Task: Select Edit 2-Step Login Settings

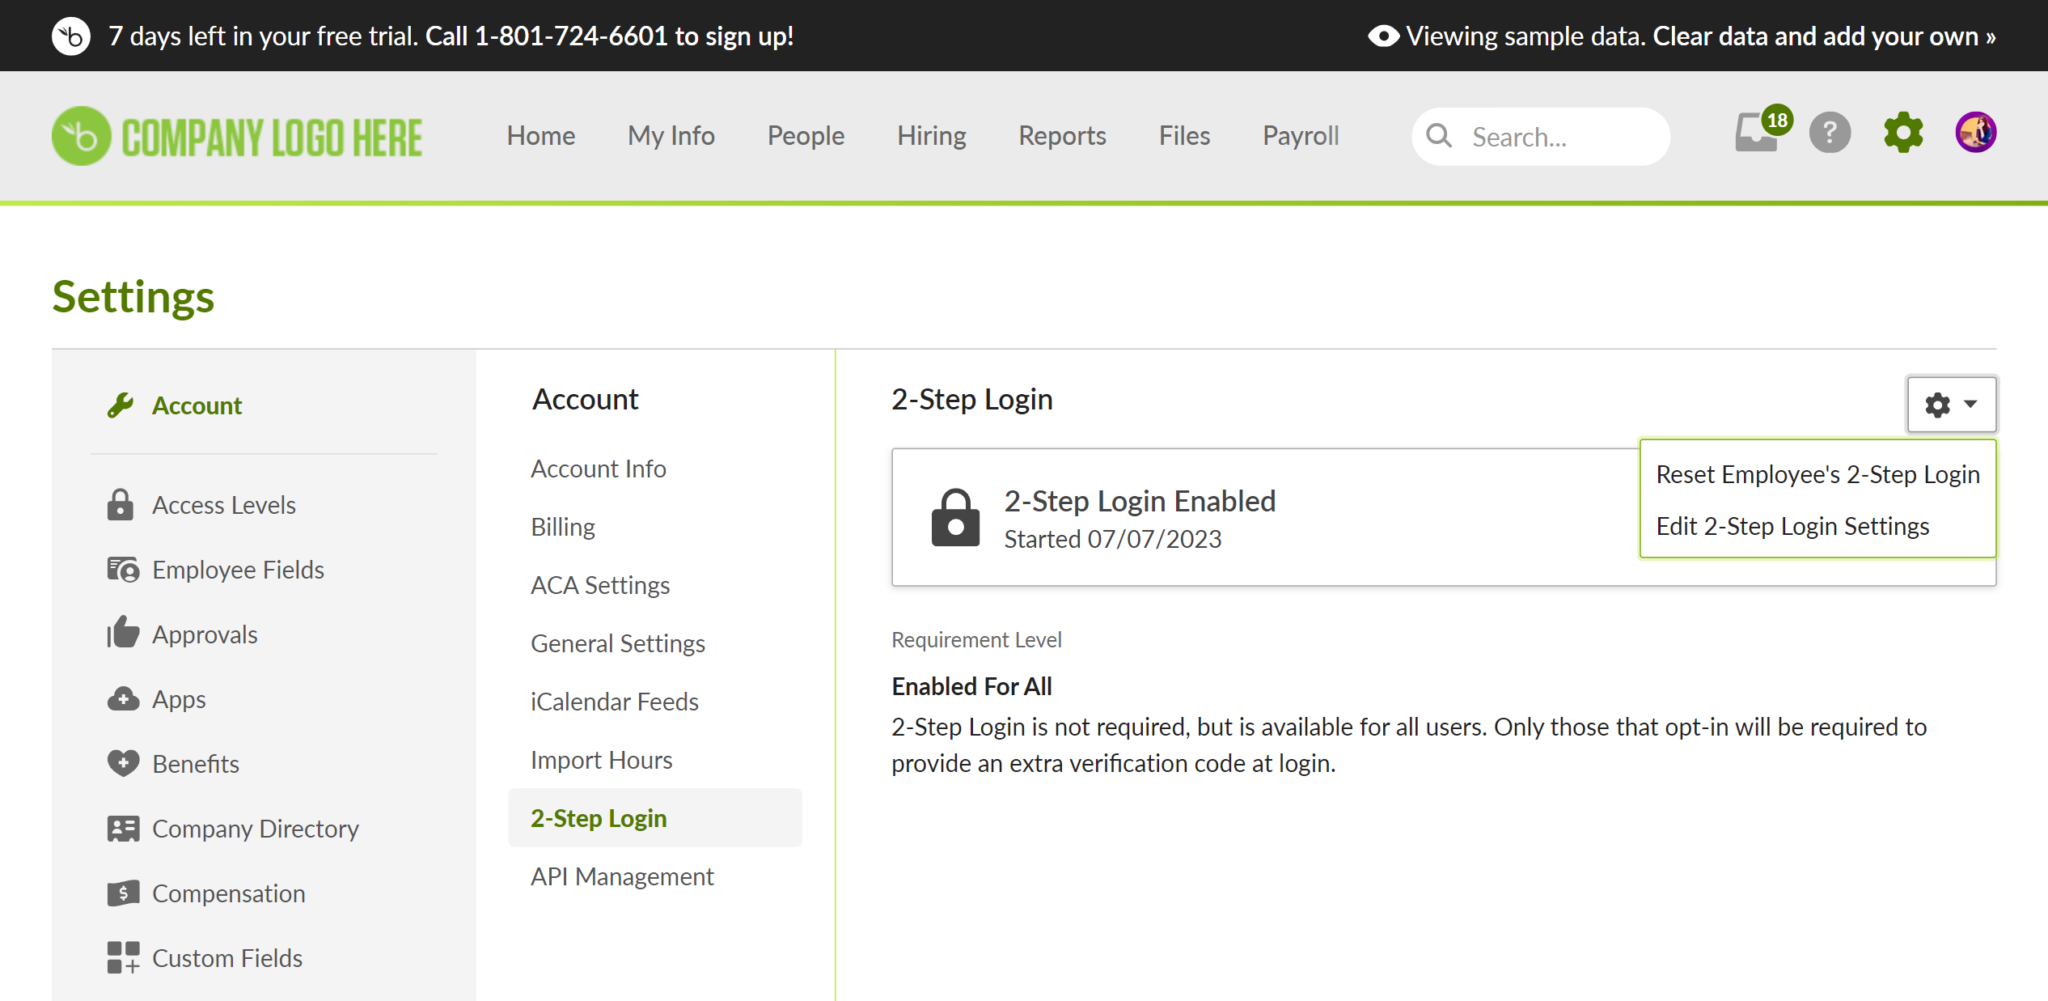Action: pos(1792,525)
